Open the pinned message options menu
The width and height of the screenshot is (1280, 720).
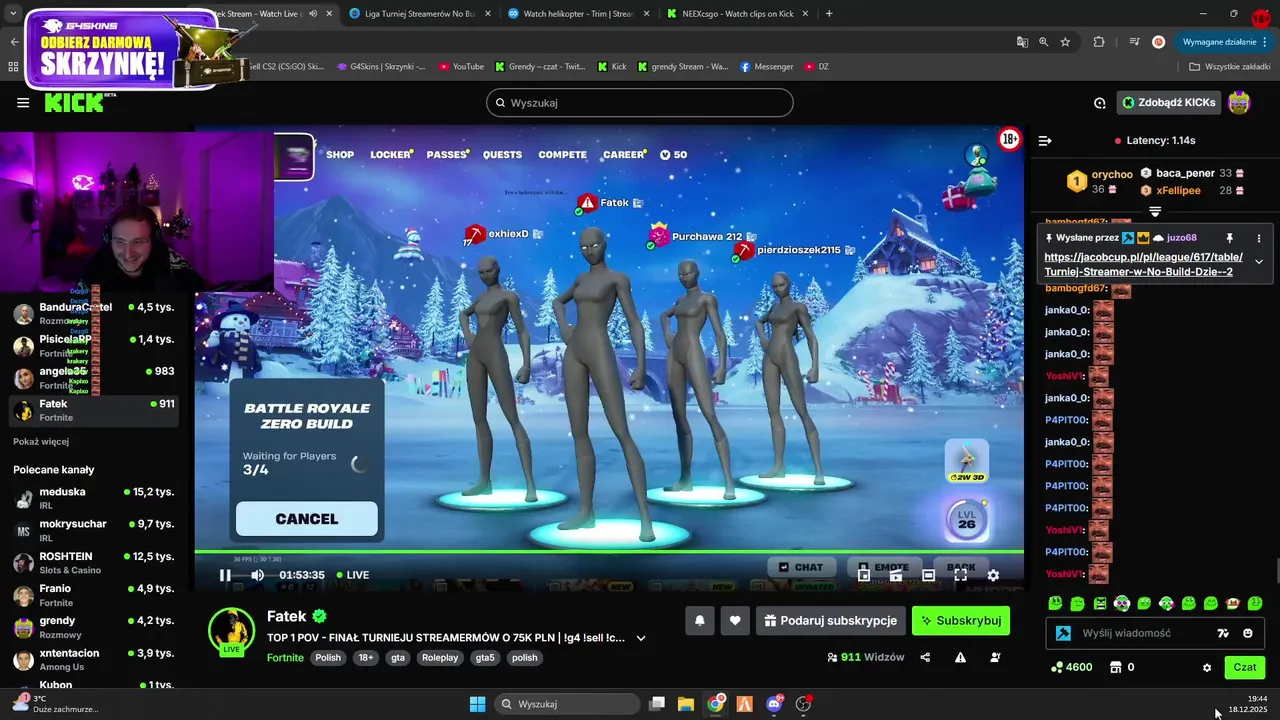point(1259,238)
